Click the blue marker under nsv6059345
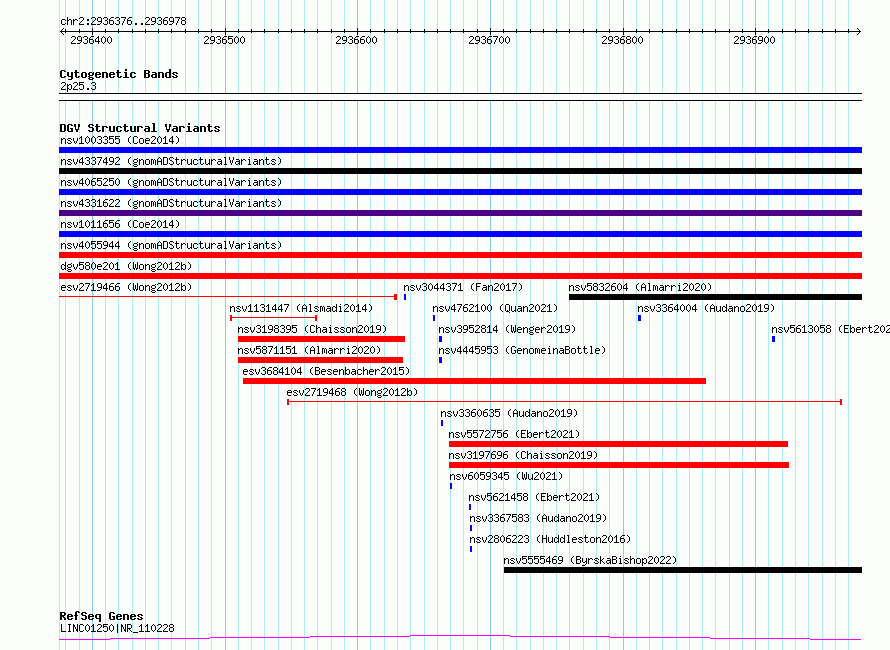The width and height of the screenshot is (890, 650). [451, 486]
